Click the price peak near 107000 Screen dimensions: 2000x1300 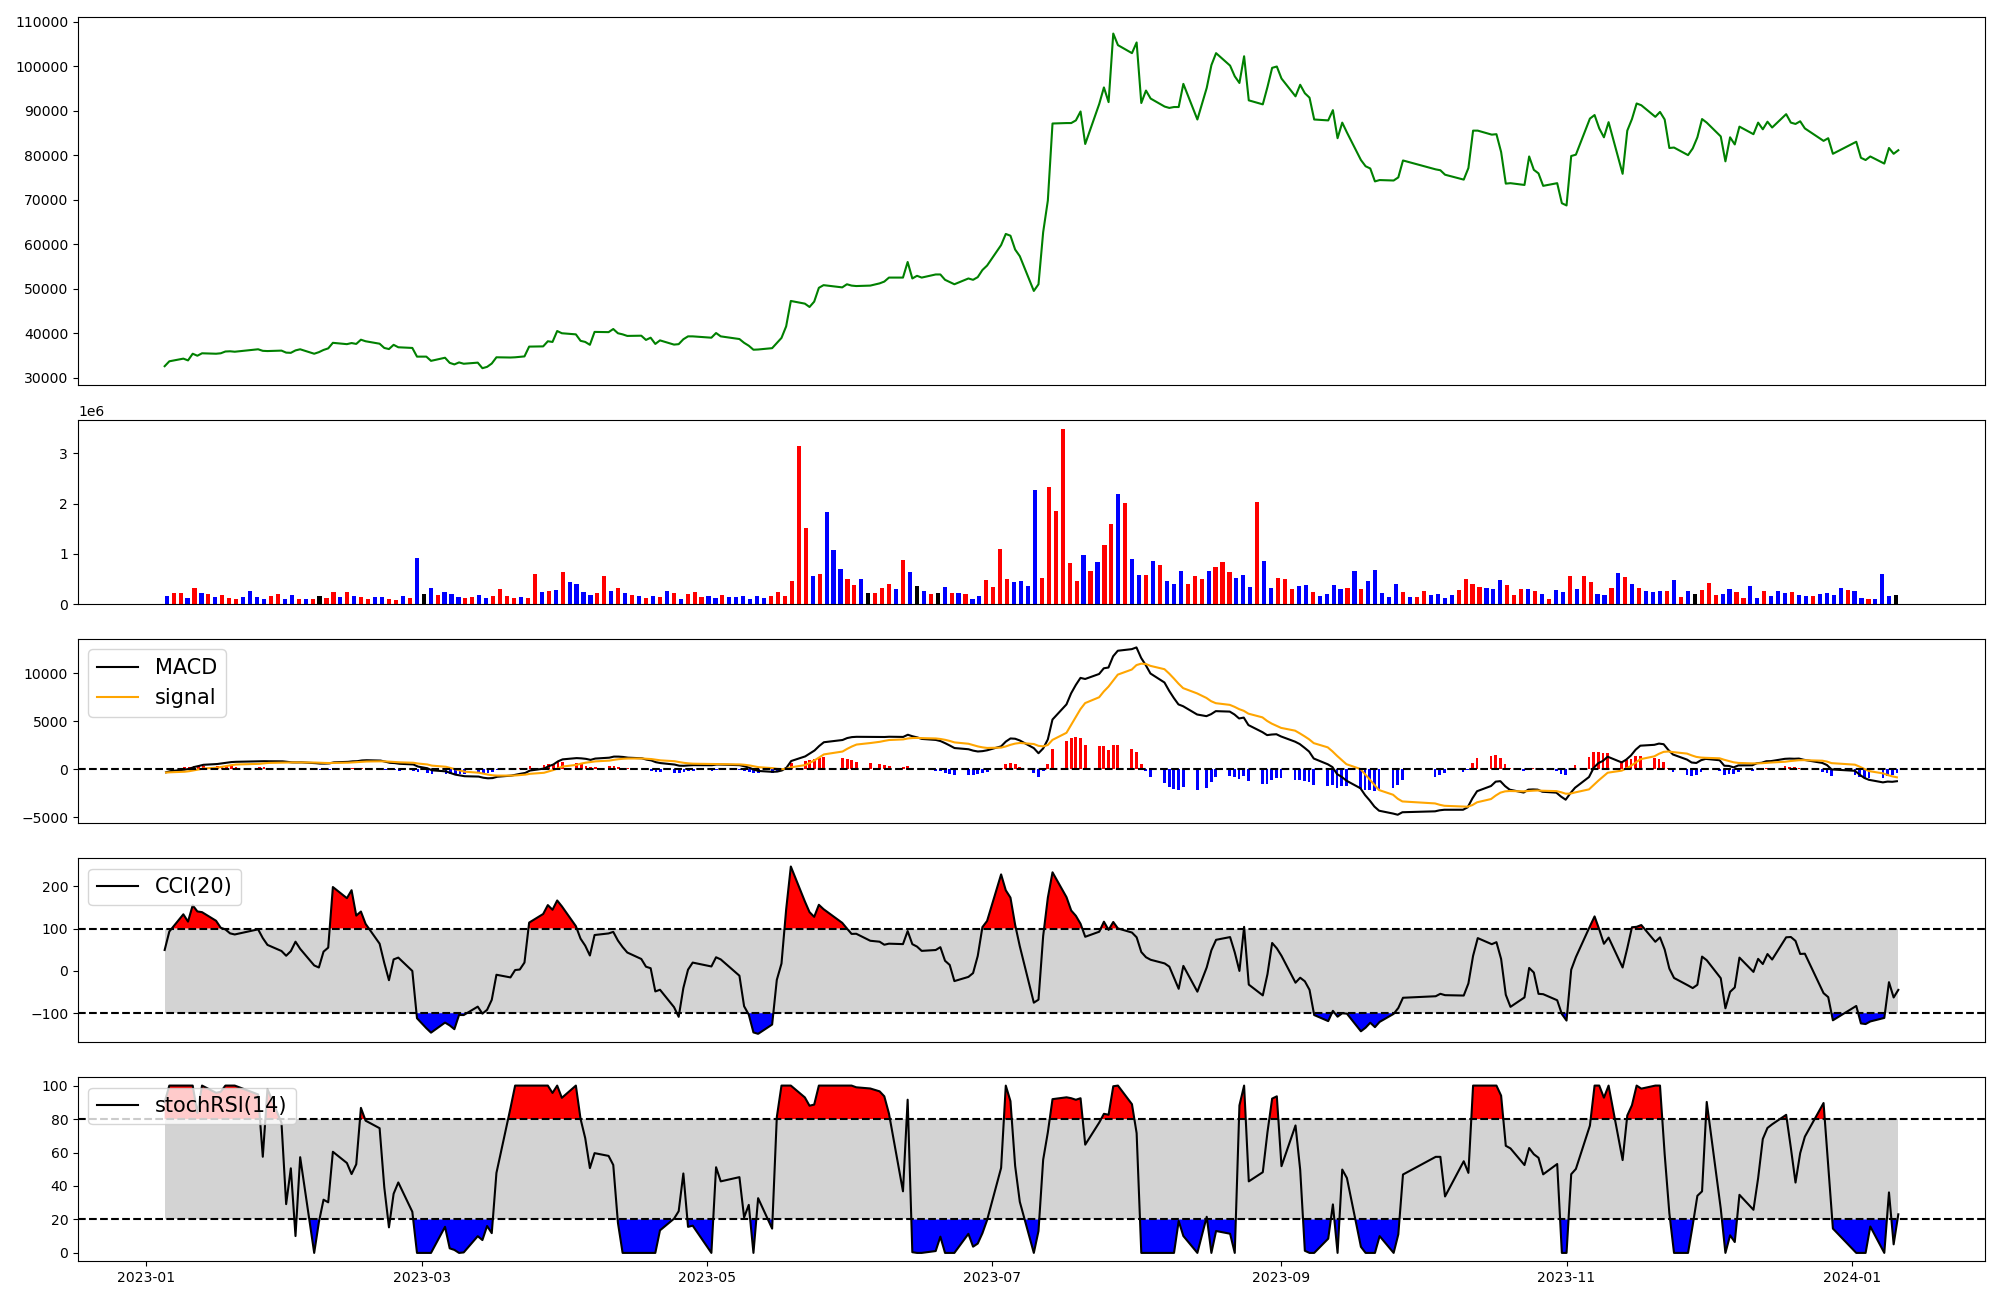click(1113, 34)
